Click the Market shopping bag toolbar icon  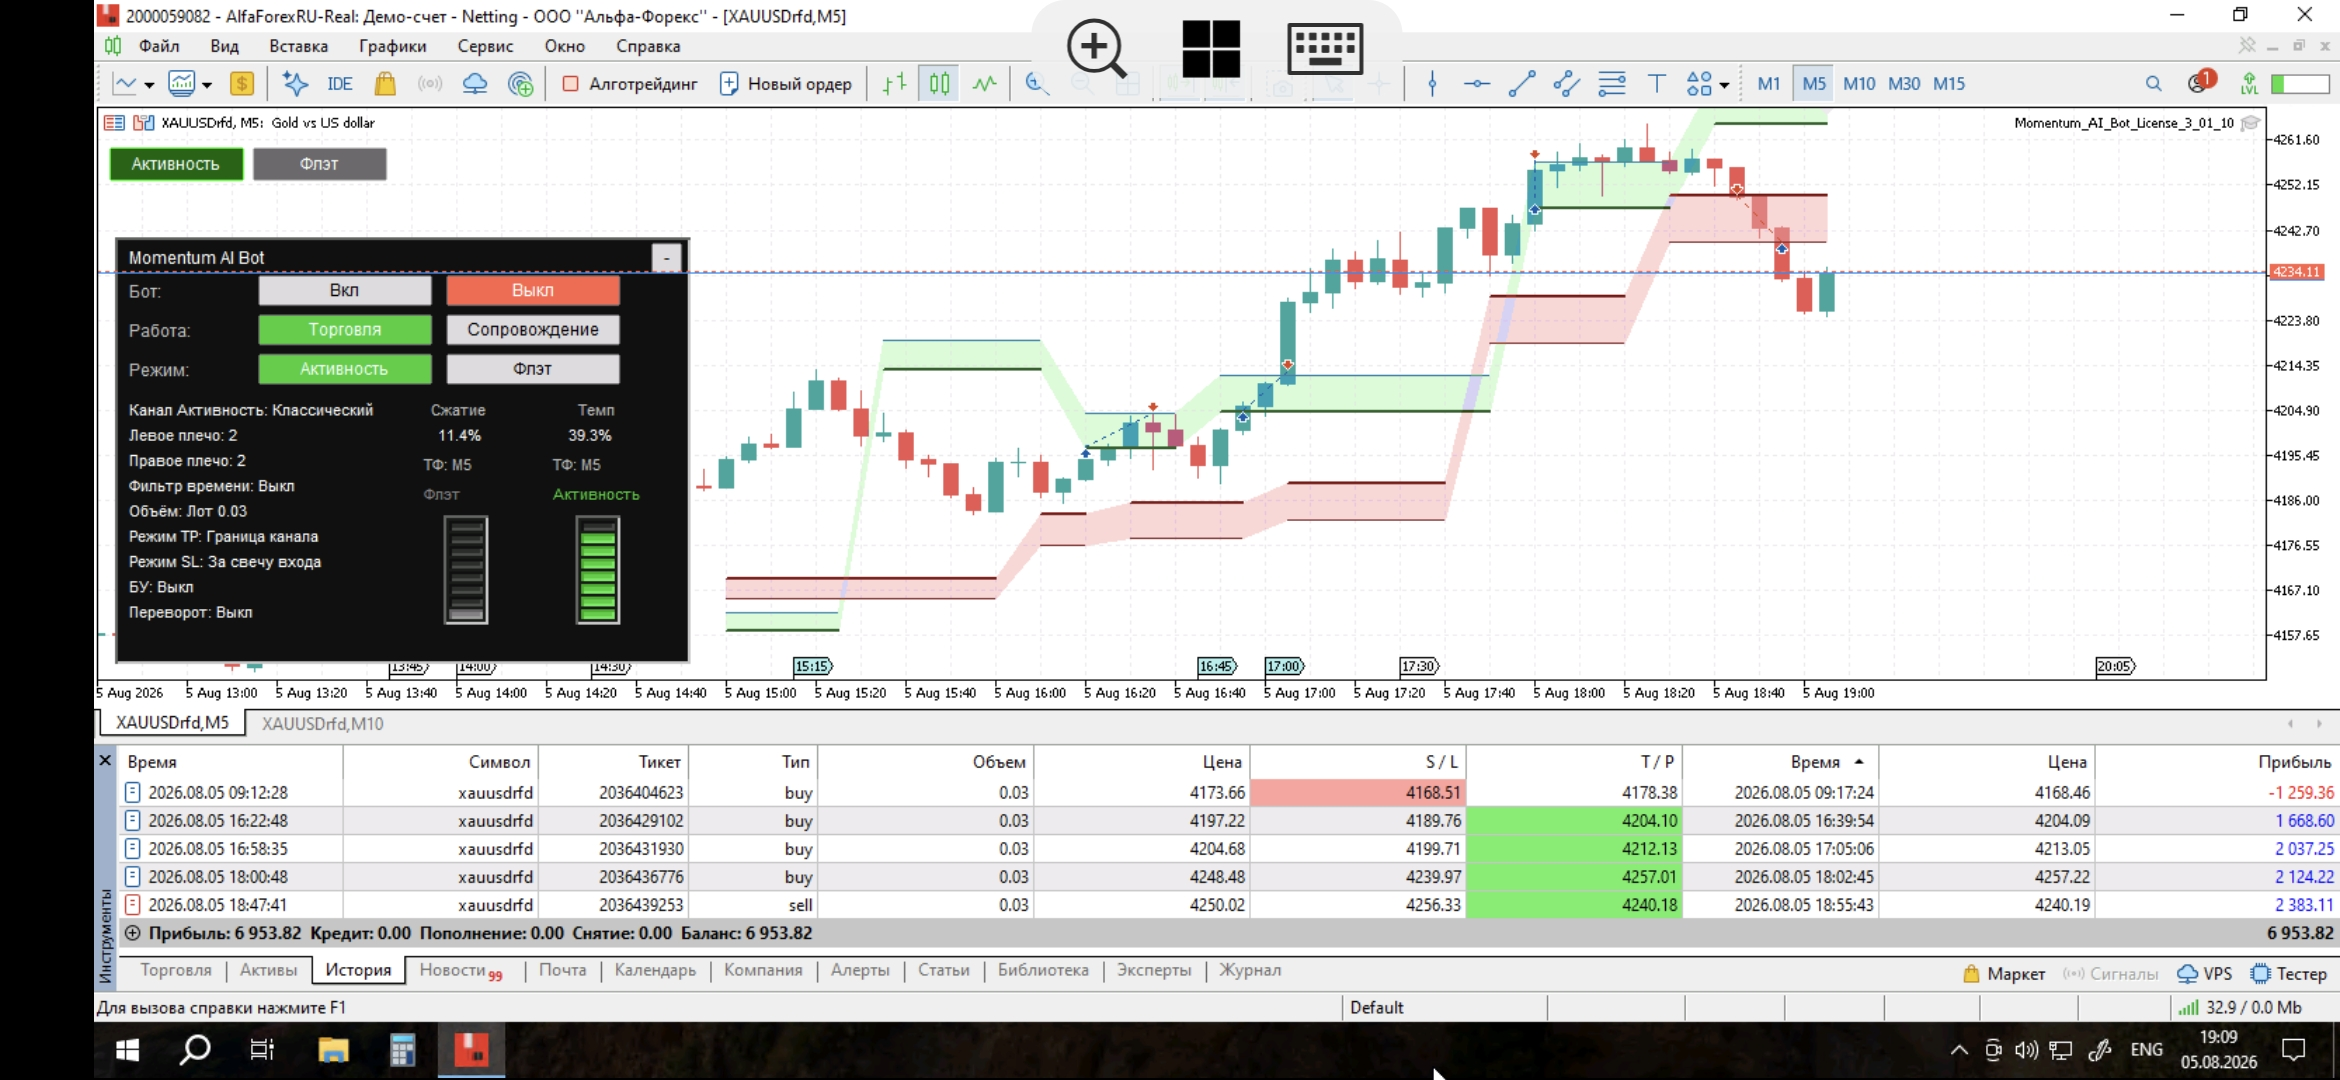385,84
